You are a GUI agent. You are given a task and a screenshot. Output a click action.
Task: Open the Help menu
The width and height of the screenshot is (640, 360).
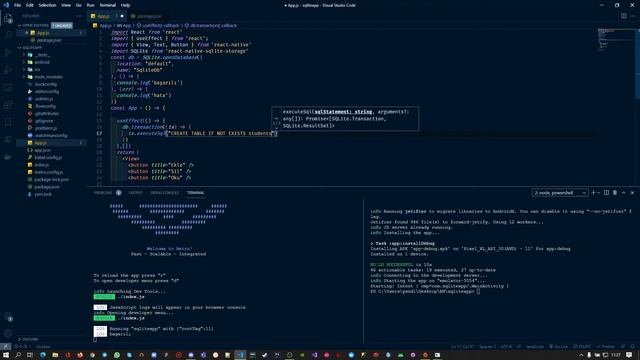tap(125, 5)
